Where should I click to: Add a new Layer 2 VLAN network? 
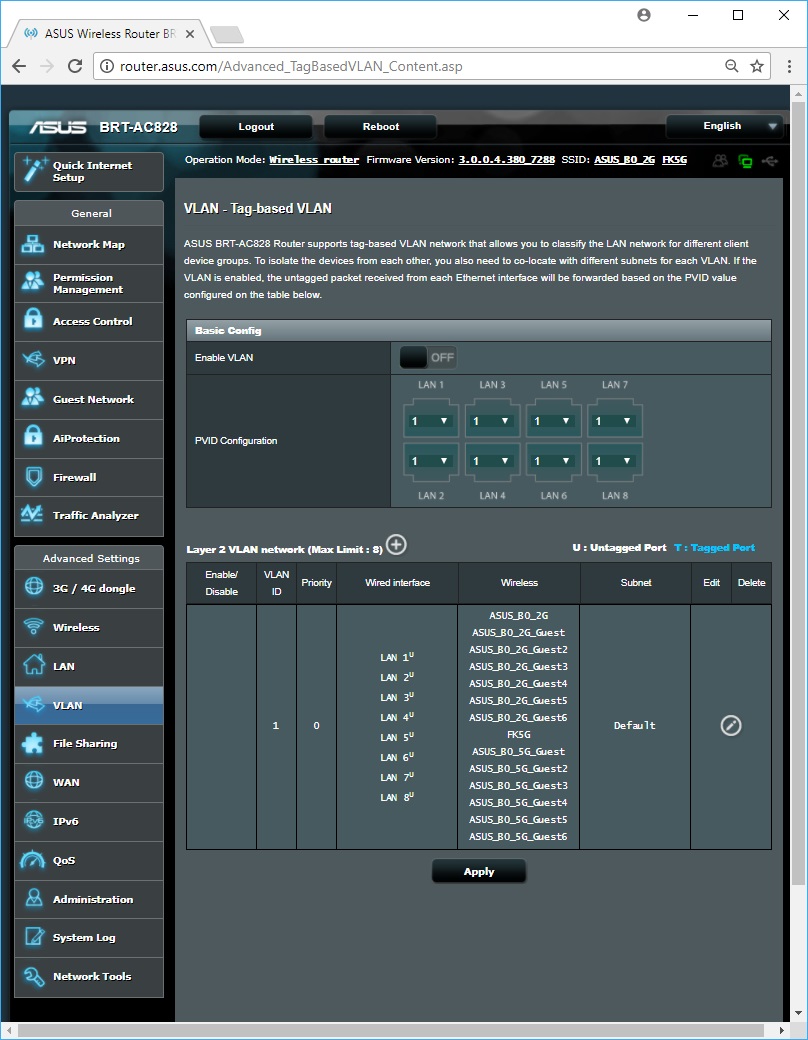397,545
